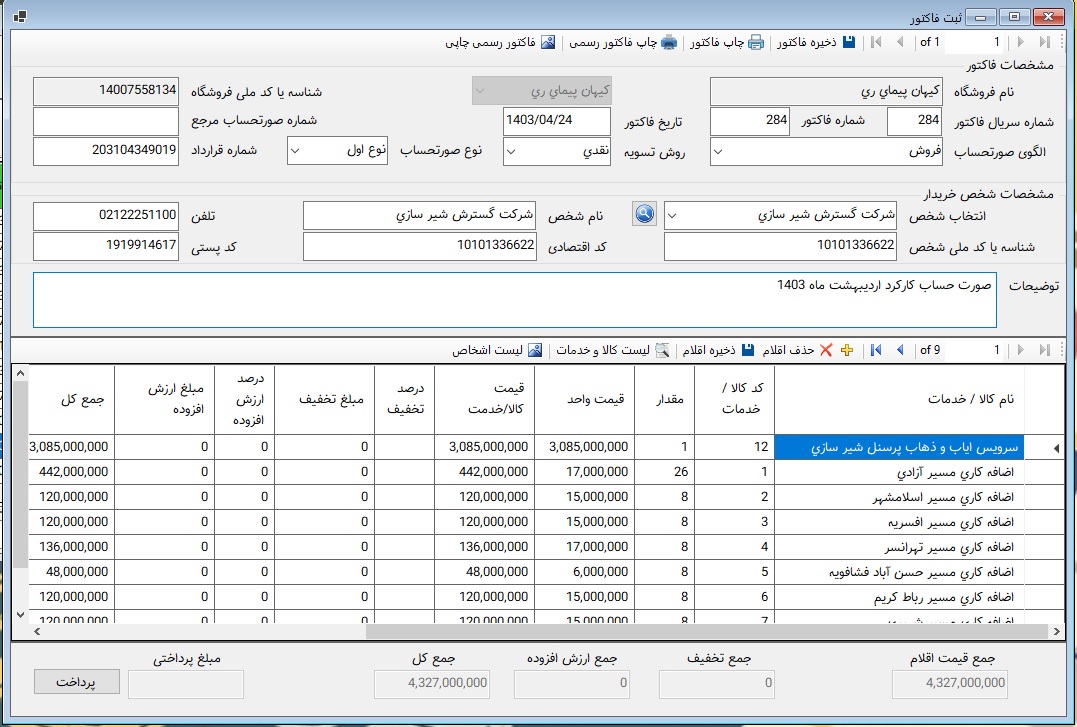Go to the previous item in items navigator
This screenshot has height=727, width=1077.
click(x=900, y=350)
